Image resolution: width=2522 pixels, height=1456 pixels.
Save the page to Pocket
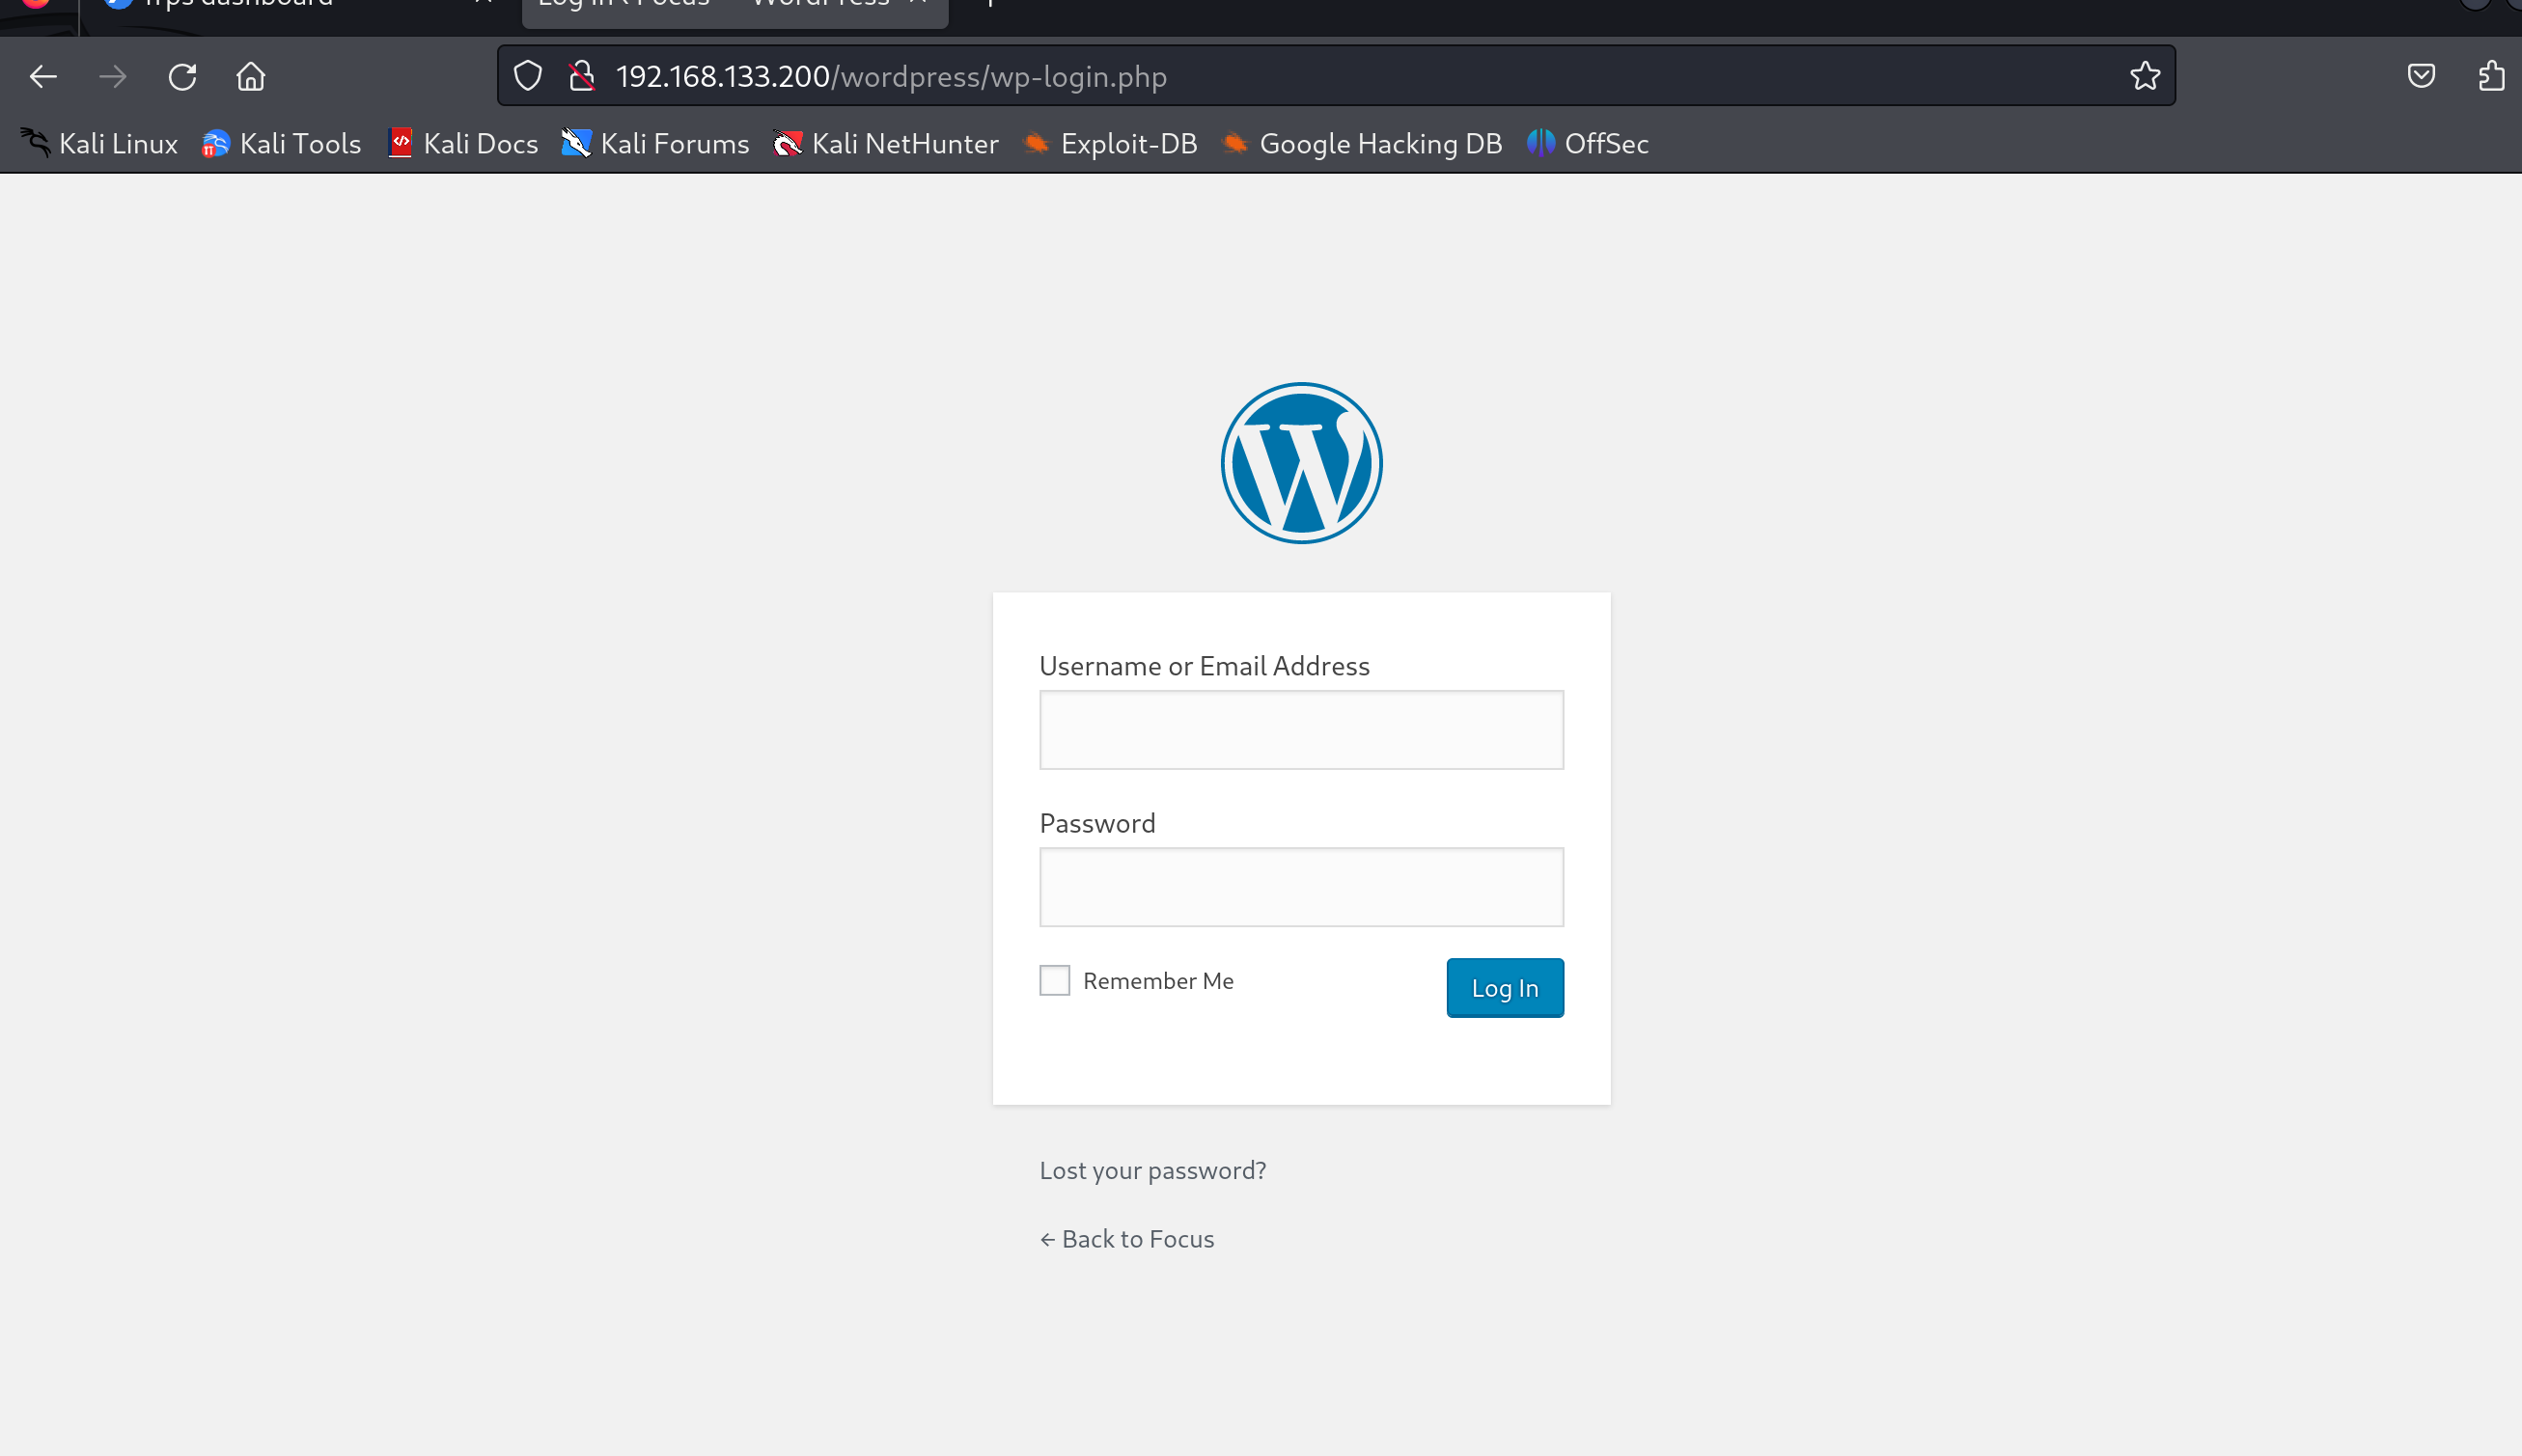point(2421,76)
